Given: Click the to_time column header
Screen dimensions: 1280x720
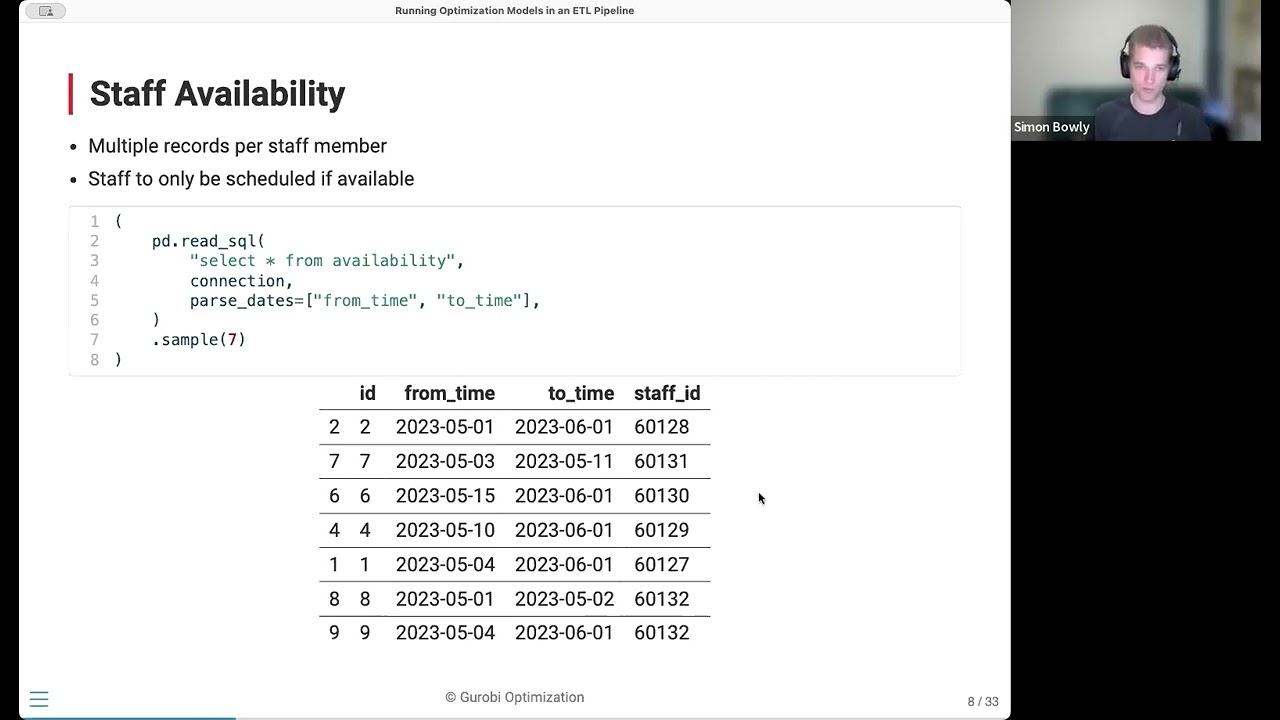Looking at the screenshot, I should pos(580,393).
